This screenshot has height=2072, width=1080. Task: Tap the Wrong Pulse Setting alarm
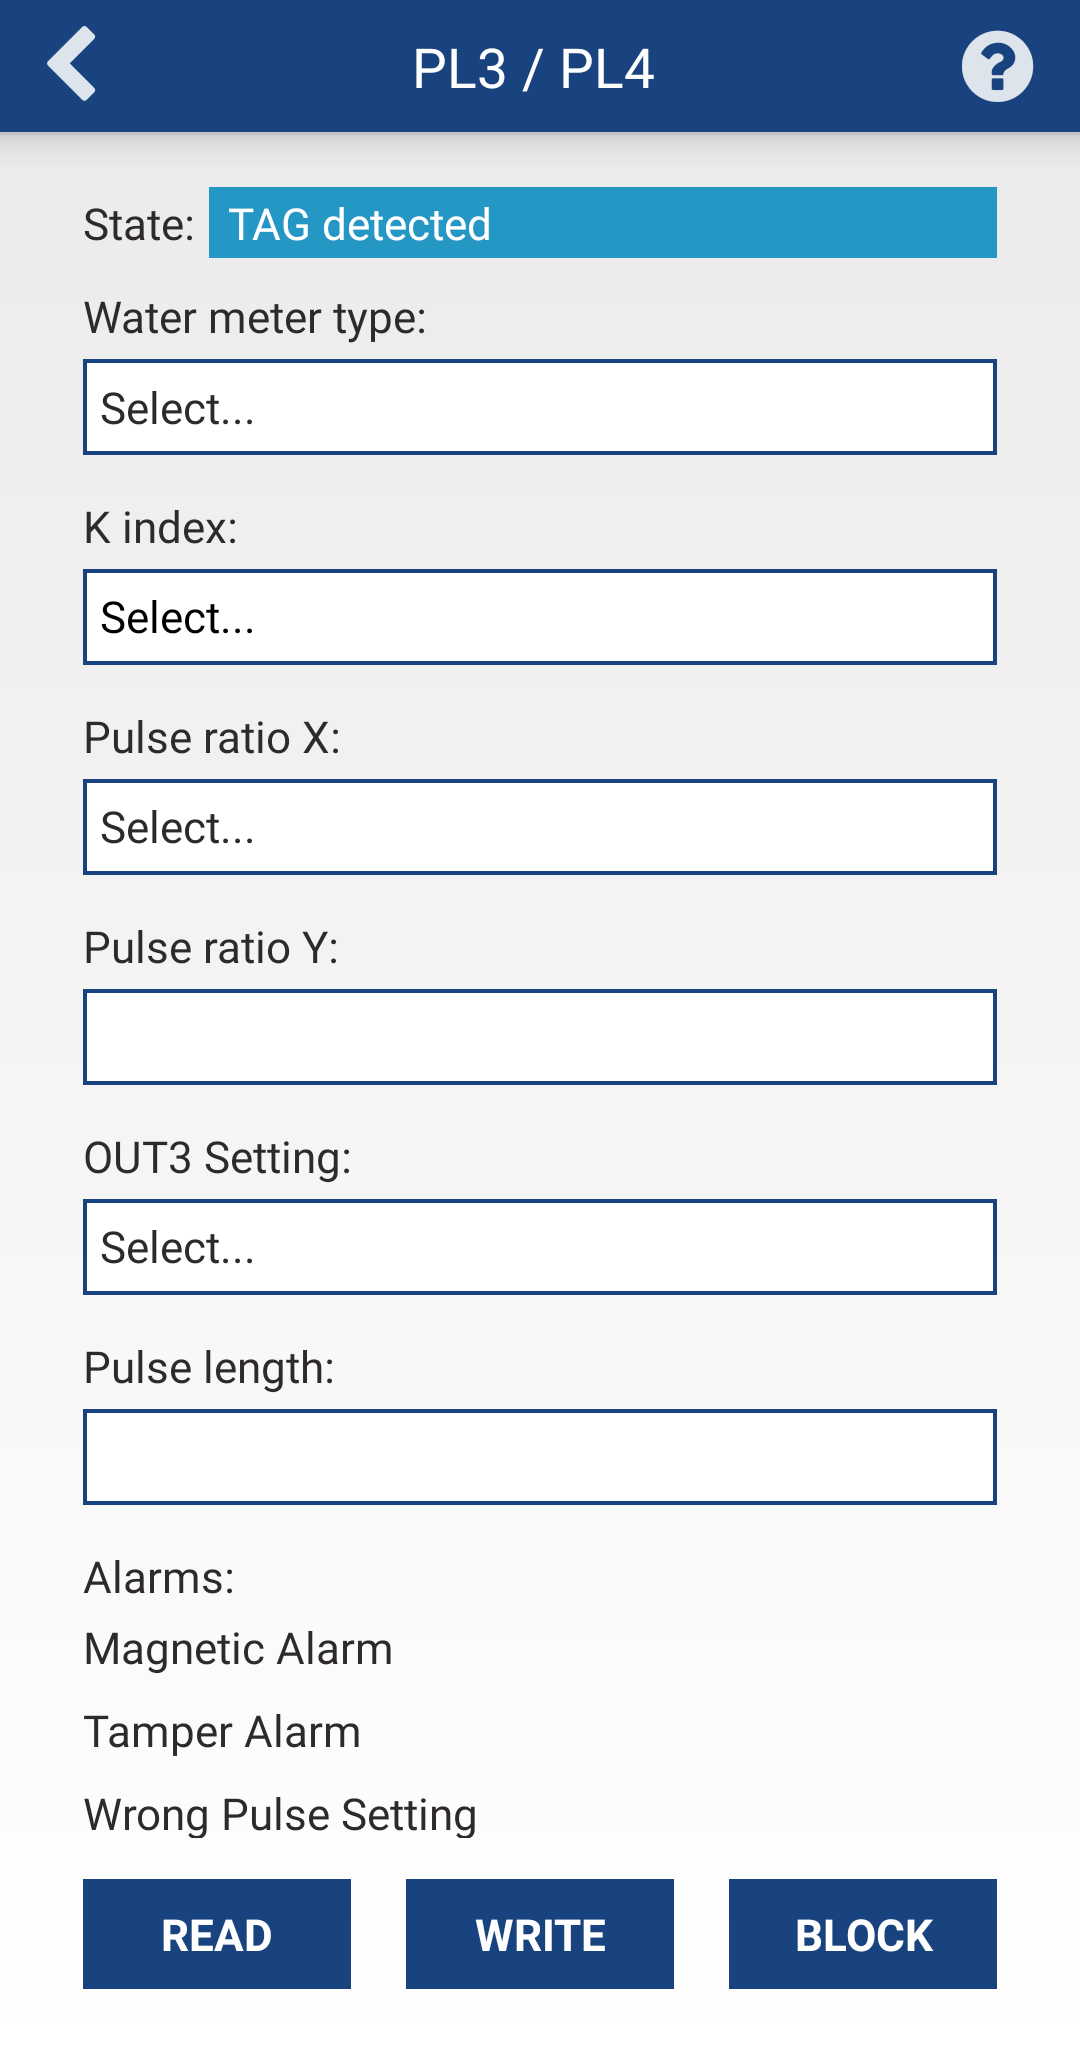pos(280,1815)
